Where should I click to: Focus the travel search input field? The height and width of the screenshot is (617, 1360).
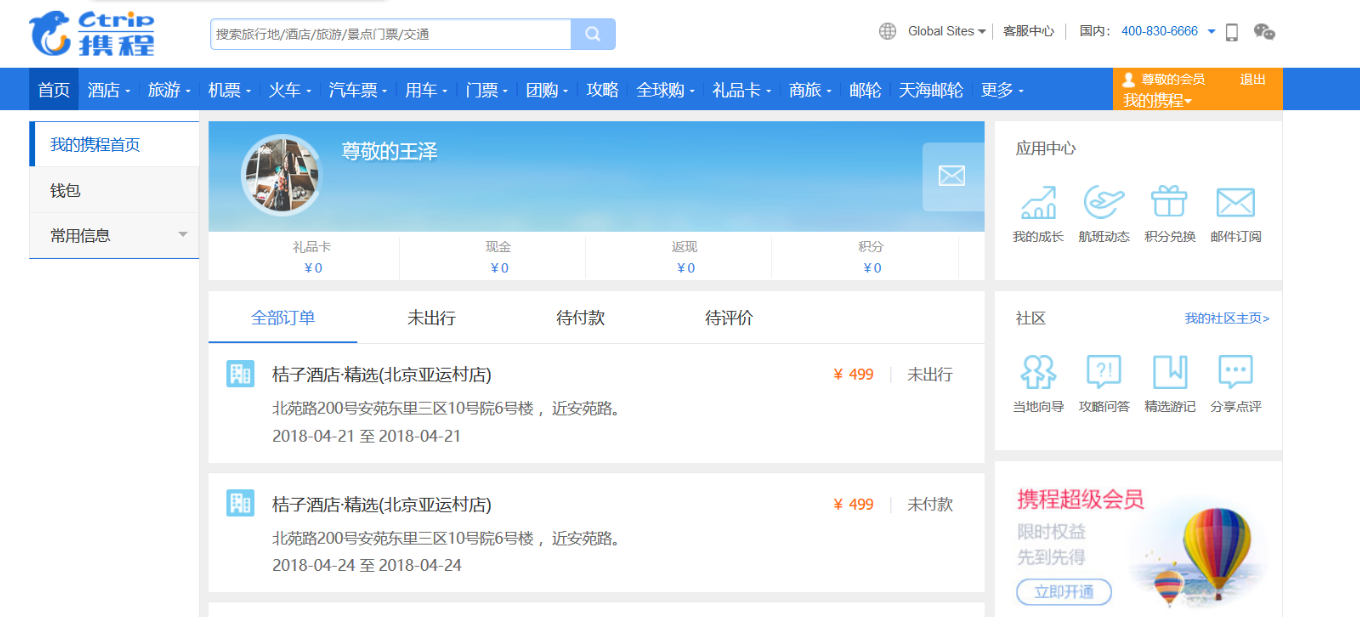pyautogui.click(x=391, y=34)
